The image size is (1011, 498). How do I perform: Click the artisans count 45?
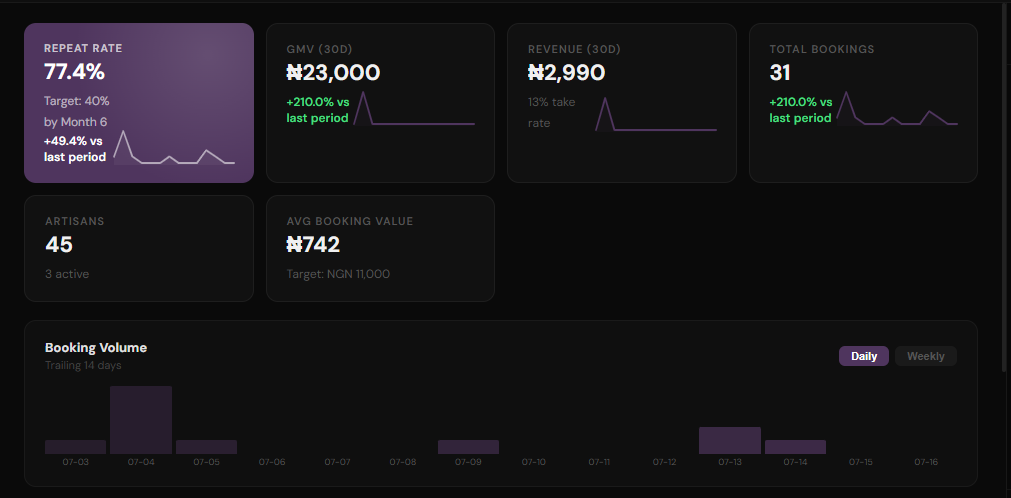click(x=59, y=244)
